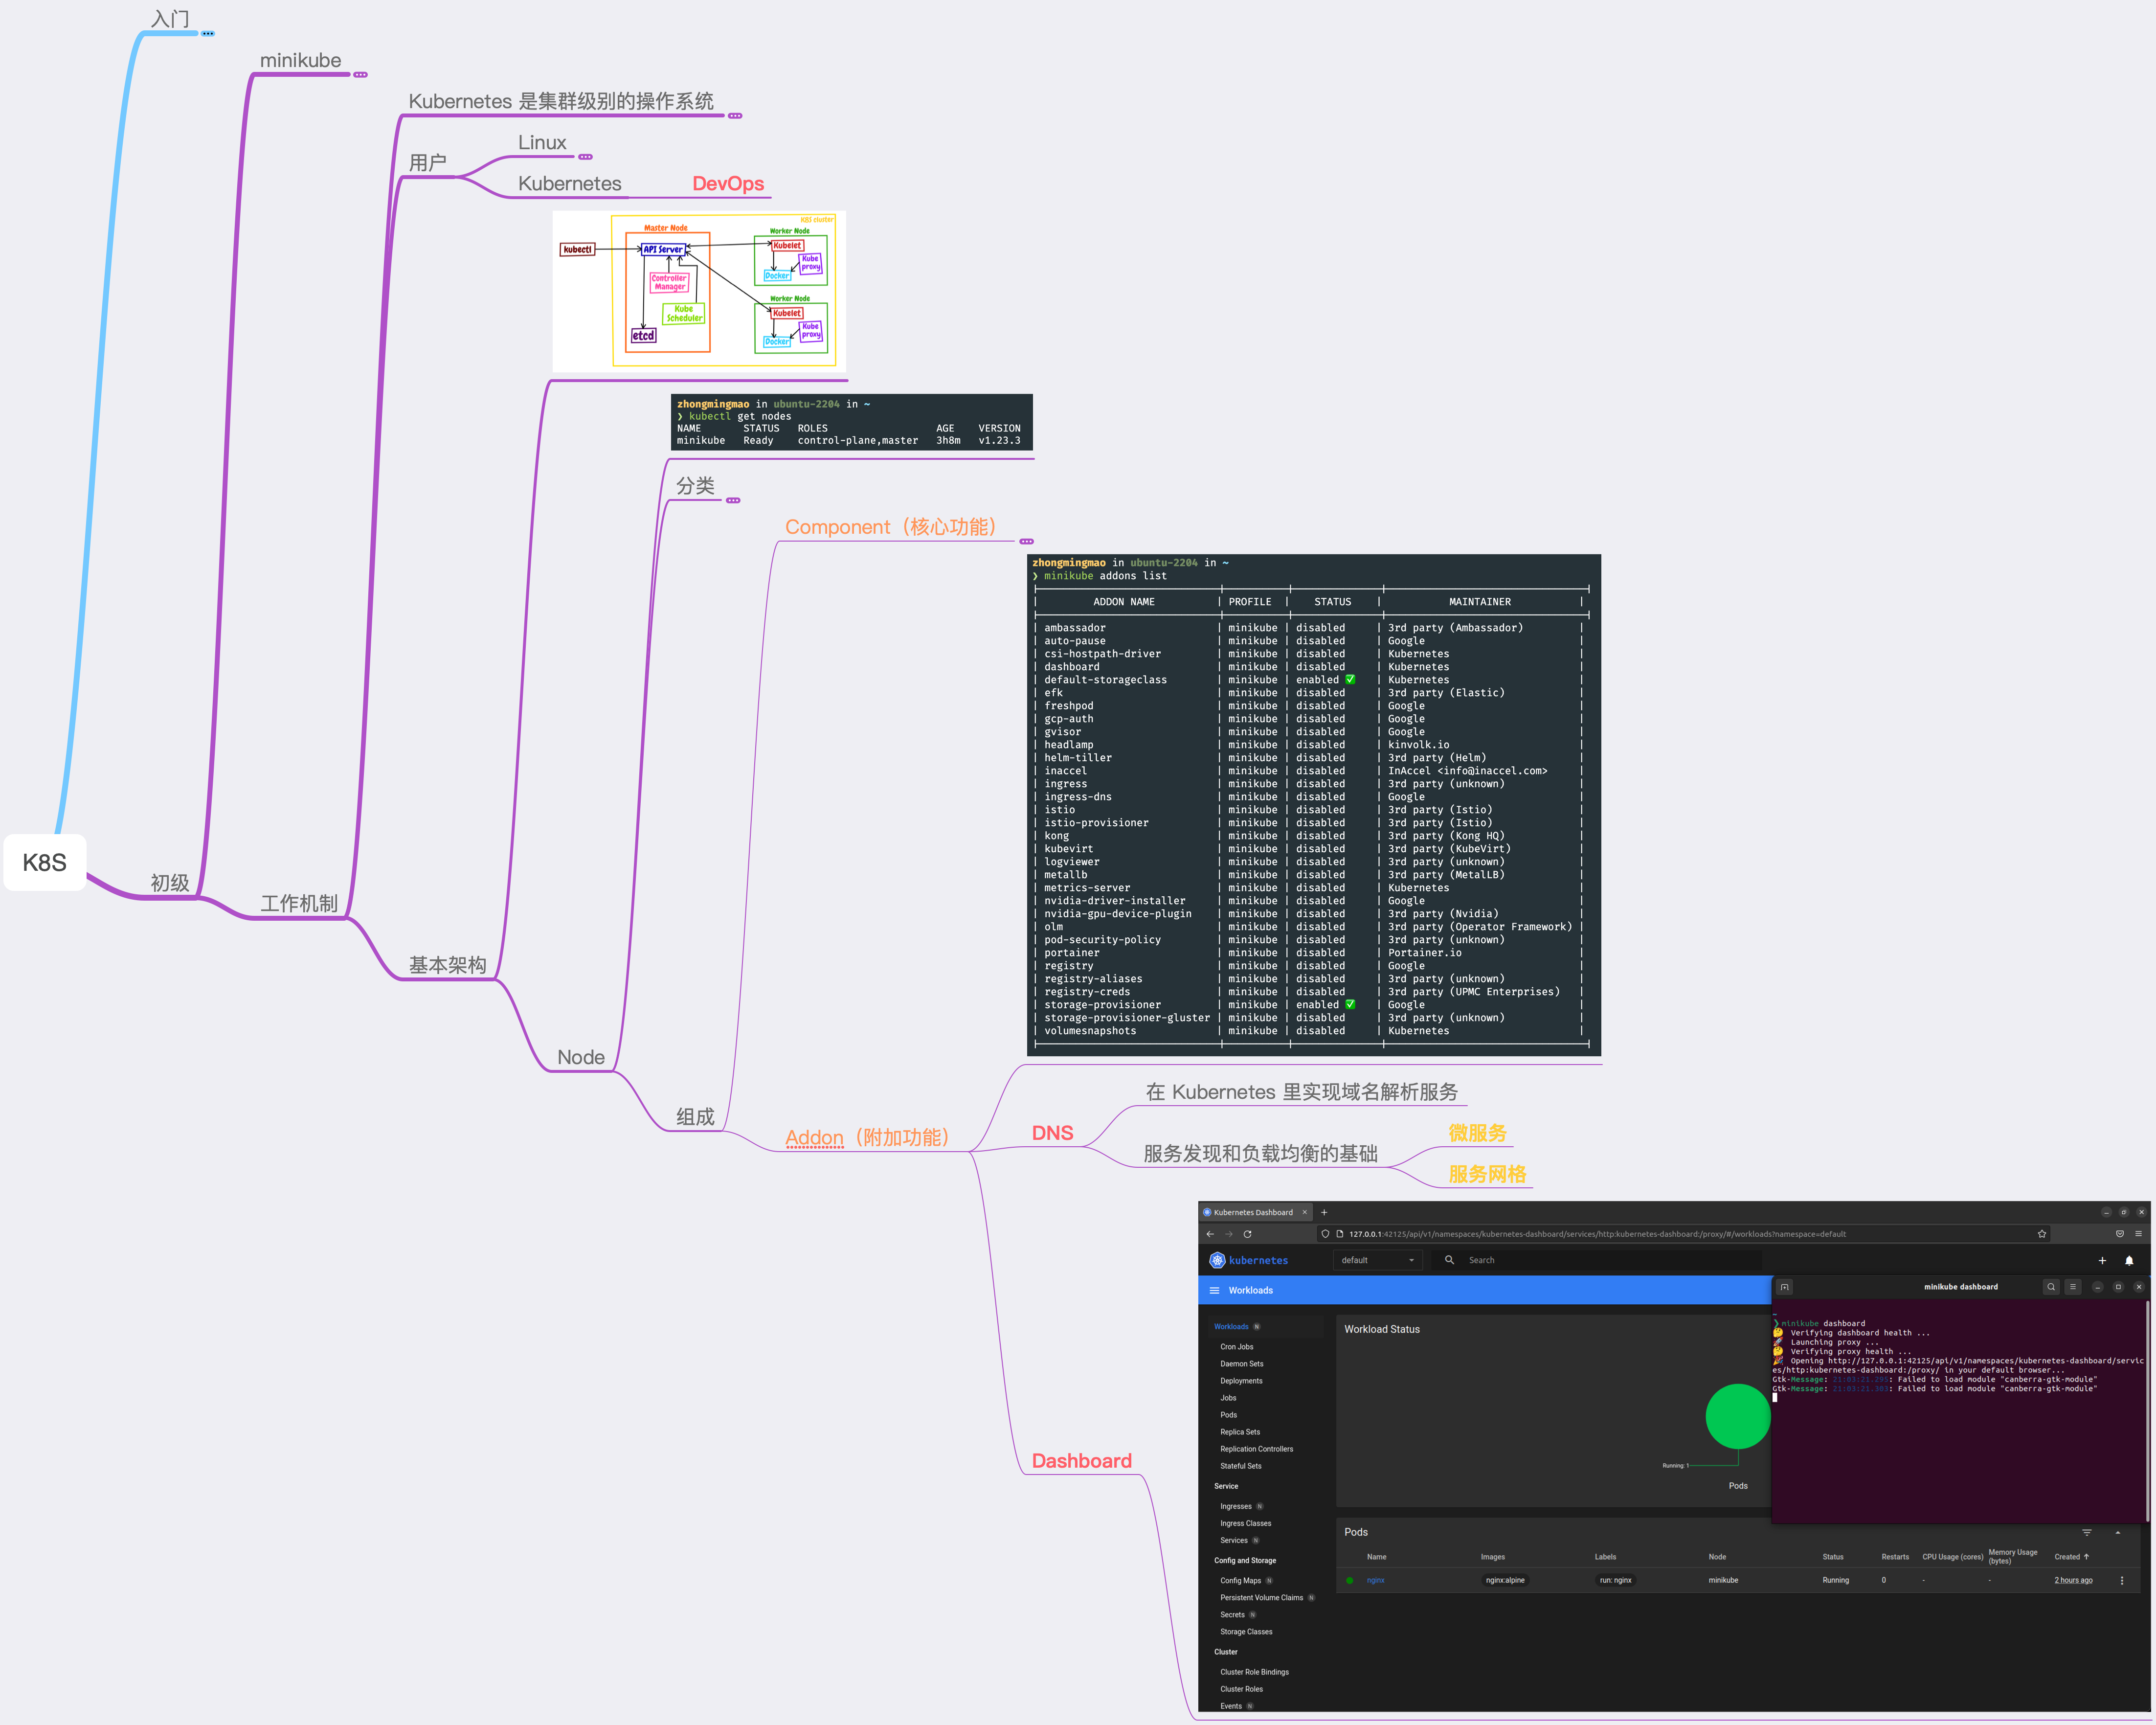Open the nginx pod three-dot actions menu

(2122, 1580)
